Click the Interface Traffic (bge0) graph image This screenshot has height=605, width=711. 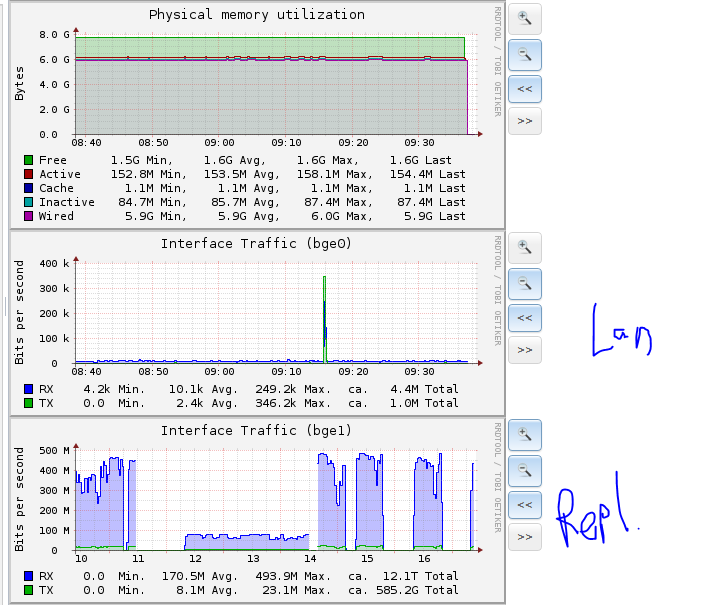pyautogui.click(x=258, y=323)
